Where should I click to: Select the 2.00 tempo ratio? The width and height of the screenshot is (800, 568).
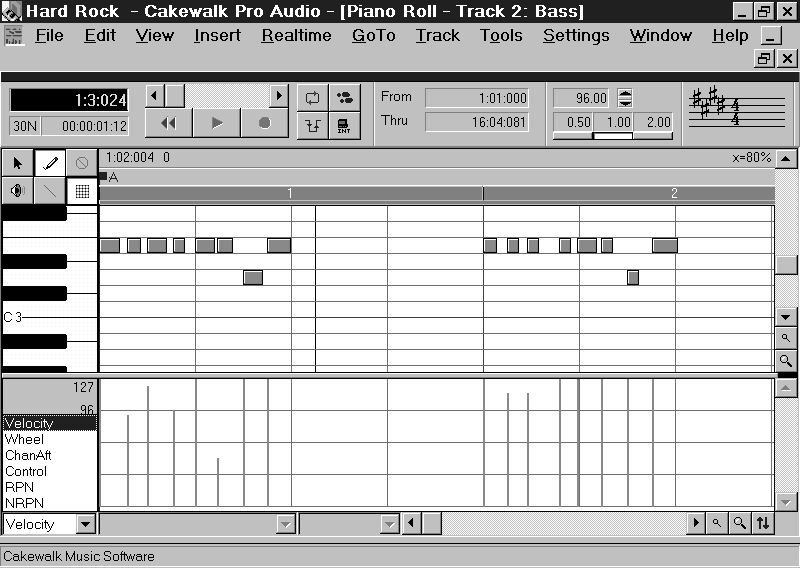(x=653, y=122)
